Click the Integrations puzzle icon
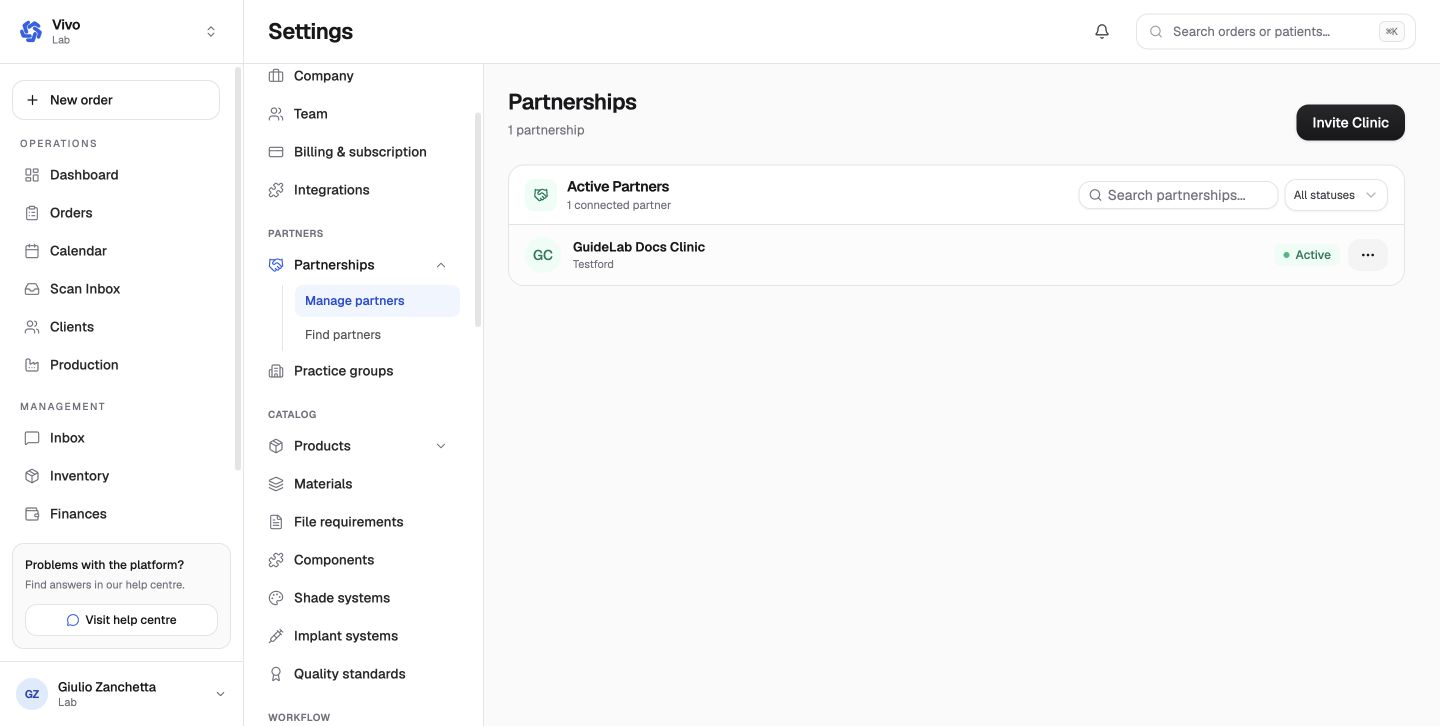The image size is (1440, 726). point(276,190)
